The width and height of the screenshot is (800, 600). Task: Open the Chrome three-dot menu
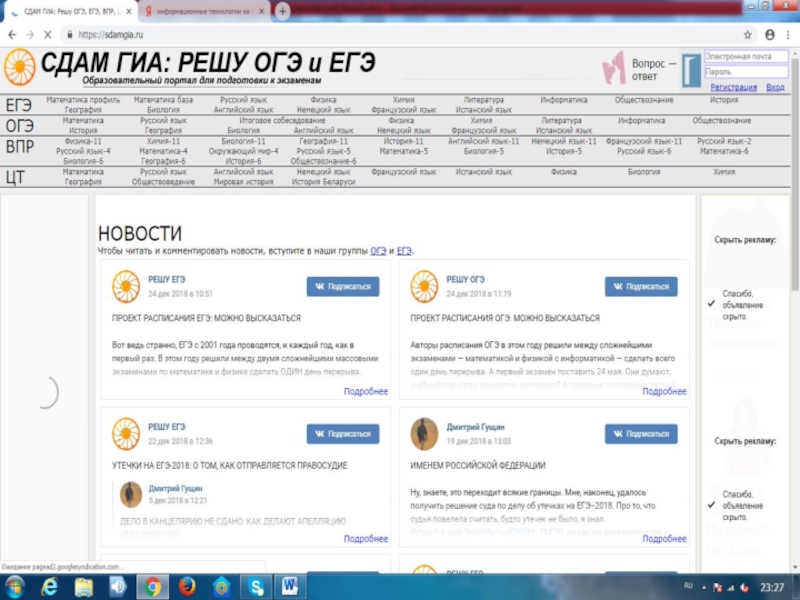click(788, 35)
